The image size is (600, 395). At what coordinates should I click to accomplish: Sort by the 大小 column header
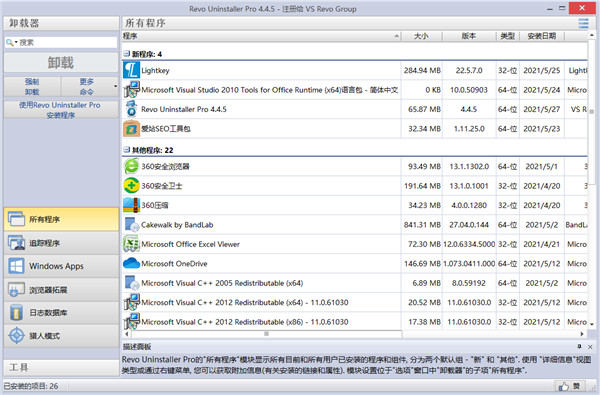[421, 36]
